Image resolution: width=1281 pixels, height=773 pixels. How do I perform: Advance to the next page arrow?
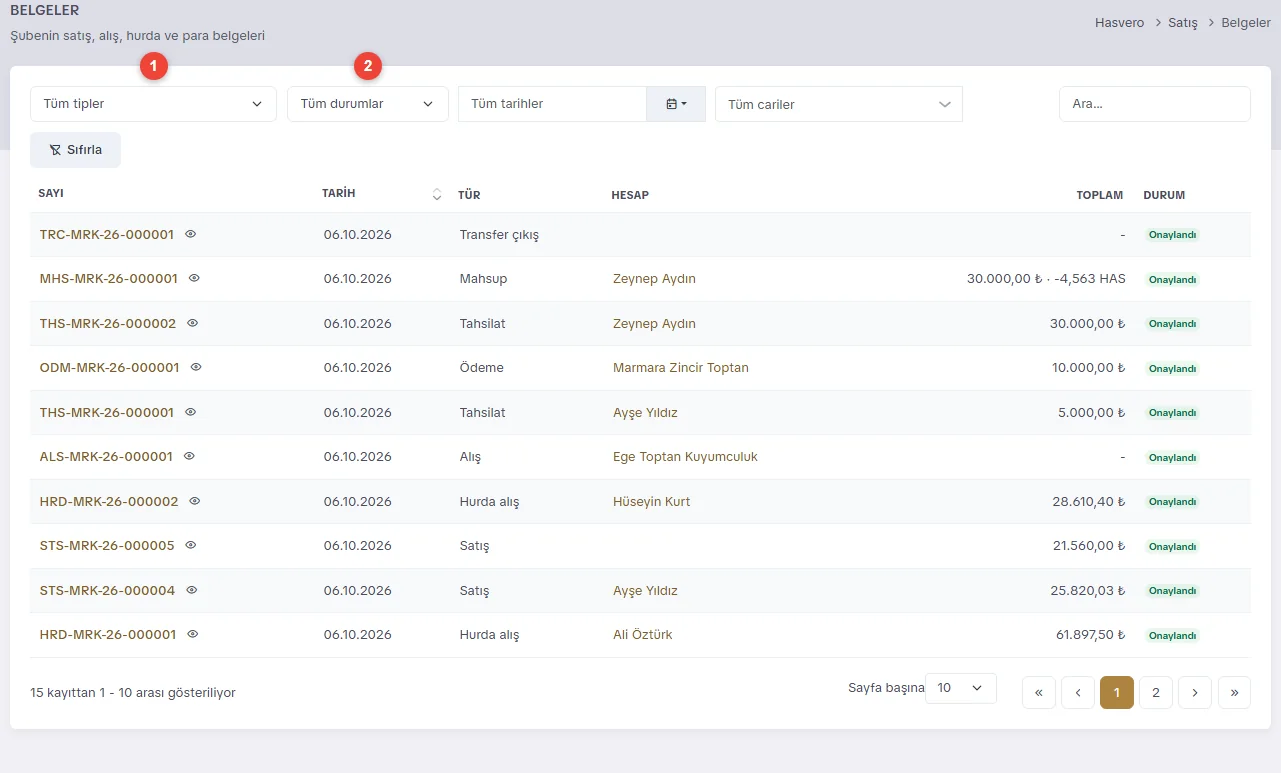(x=1195, y=692)
